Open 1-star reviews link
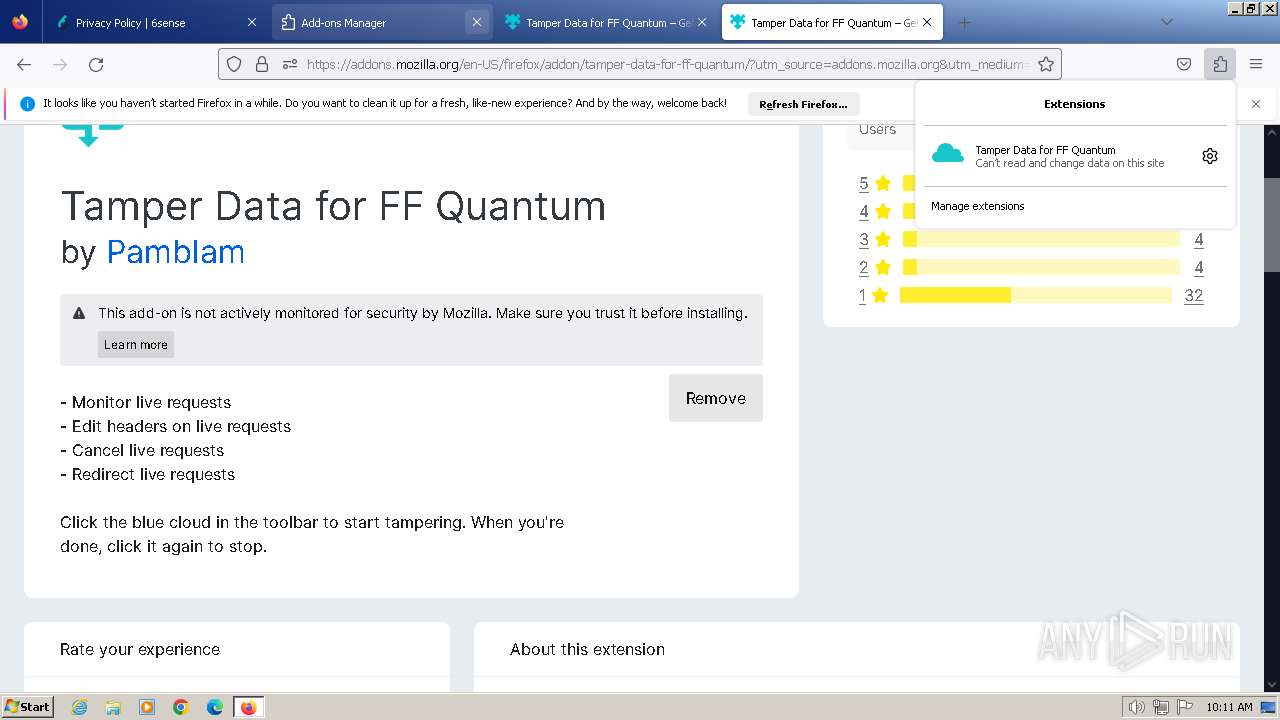1280x720 pixels. pyautogui.click(x=864, y=295)
